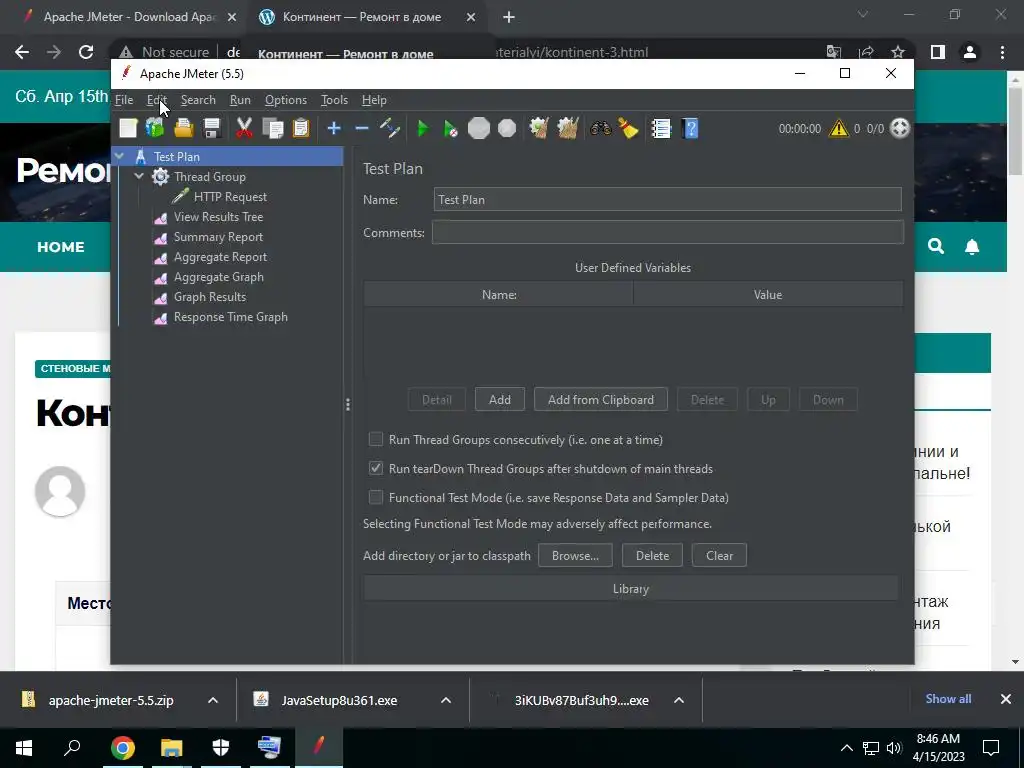Click the gray Stop icon
The height and width of the screenshot is (768, 1024).
click(479, 128)
